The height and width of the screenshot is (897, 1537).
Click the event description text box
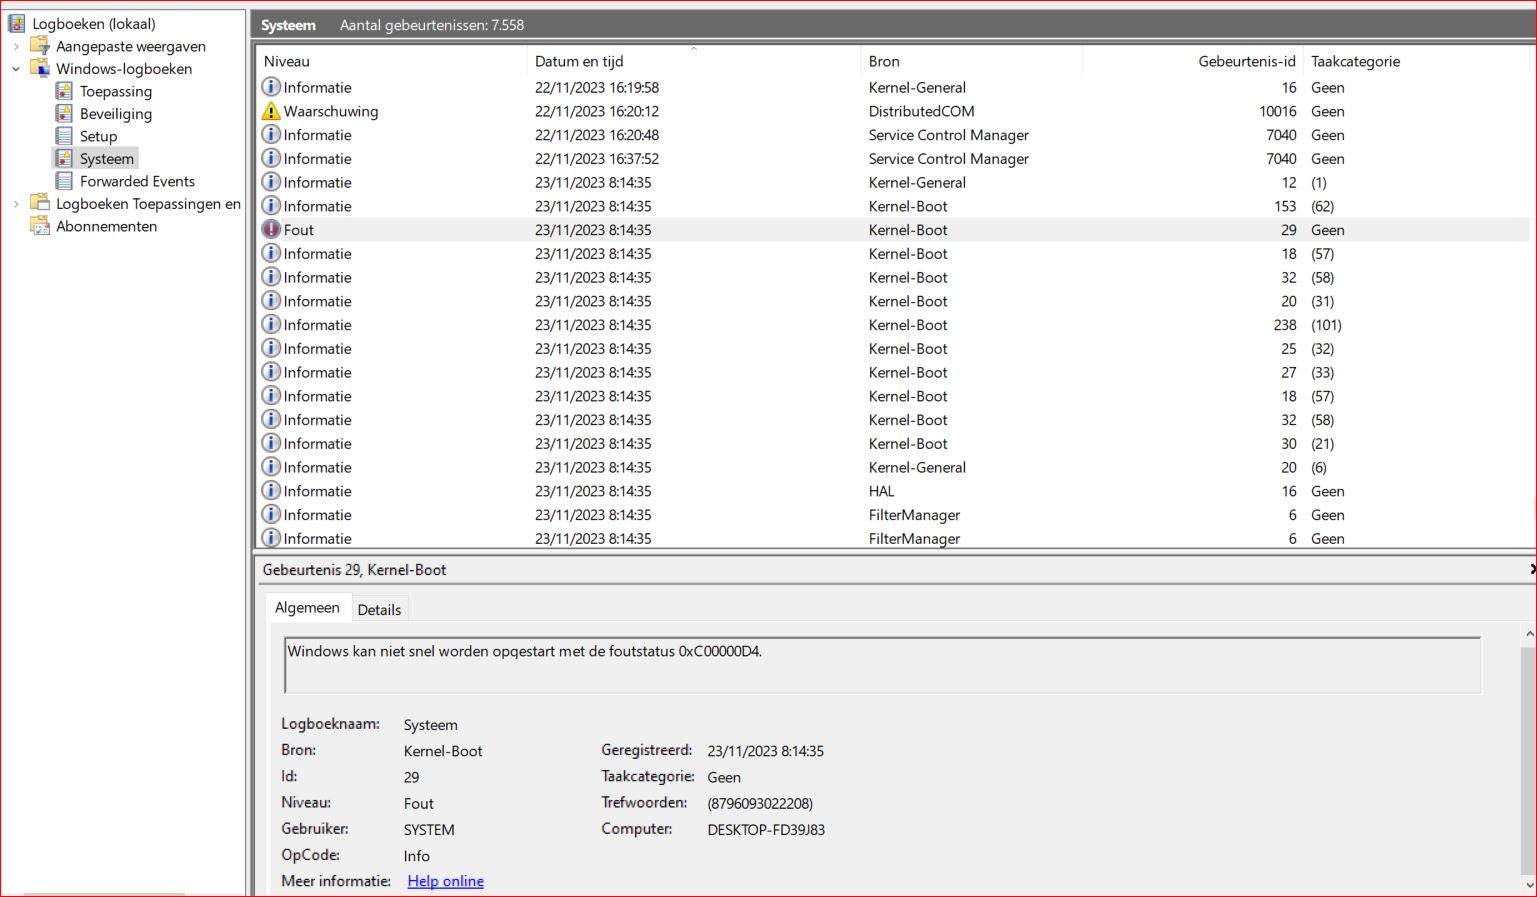click(x=881, y=665)
